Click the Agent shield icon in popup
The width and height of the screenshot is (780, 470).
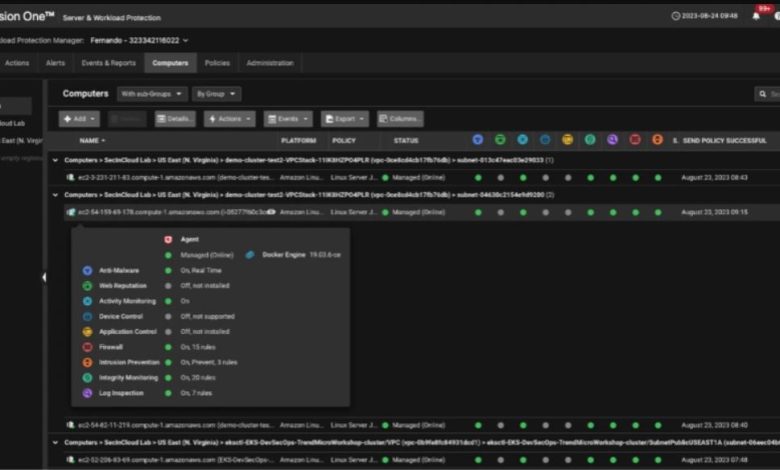[x=168, y=240]
